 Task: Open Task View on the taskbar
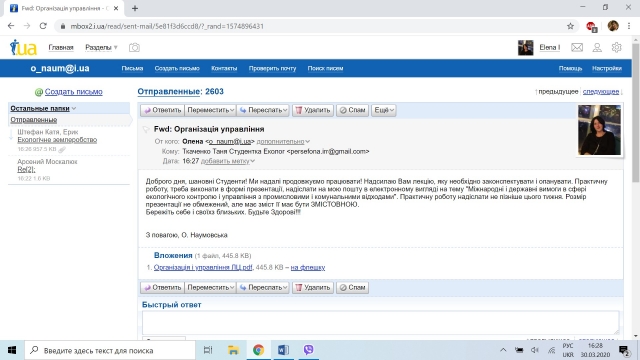[208, 350]
